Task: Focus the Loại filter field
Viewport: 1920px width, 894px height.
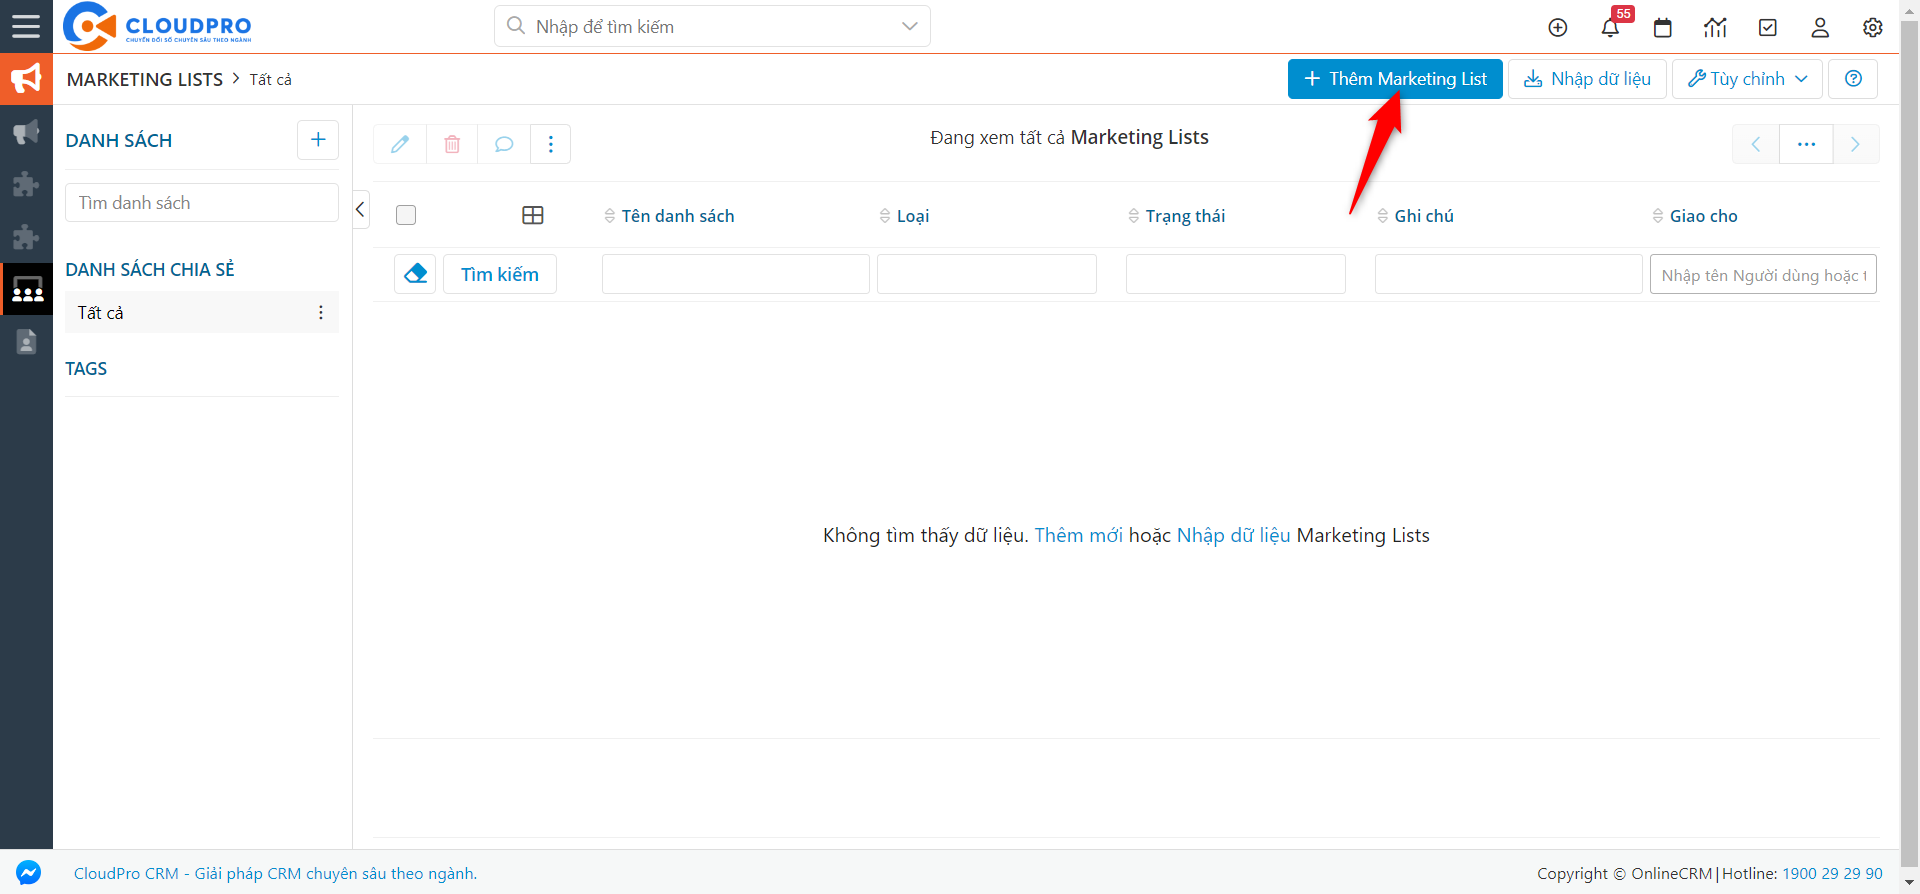Action: [987, 274]
